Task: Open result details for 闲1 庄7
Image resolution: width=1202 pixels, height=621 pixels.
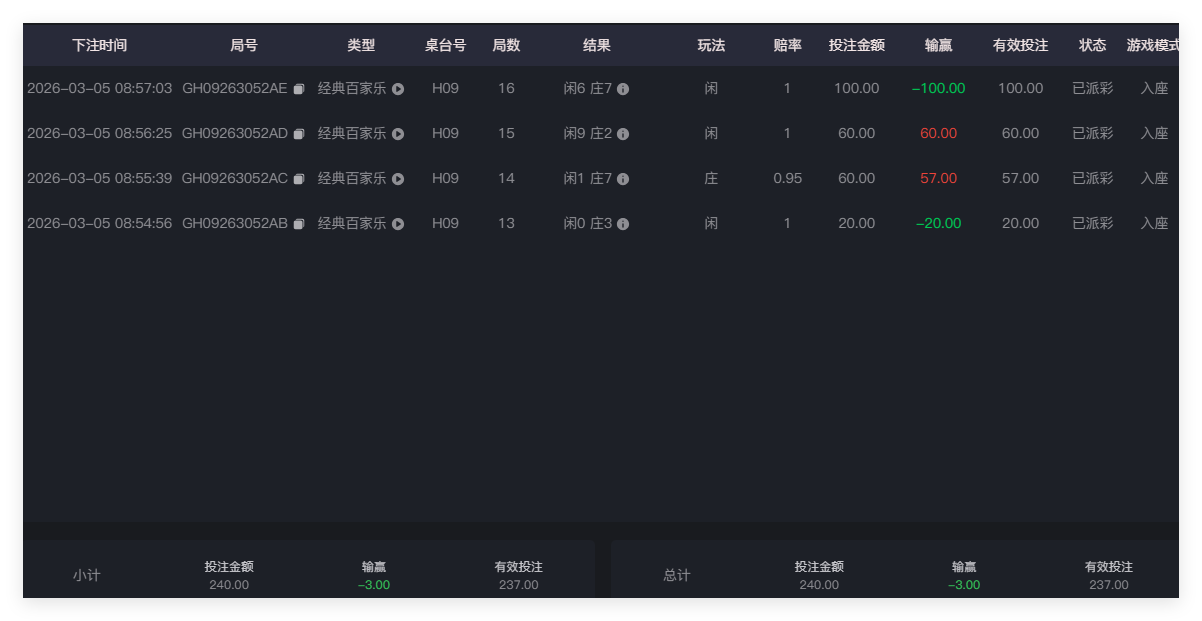Action: coord(622,178)
